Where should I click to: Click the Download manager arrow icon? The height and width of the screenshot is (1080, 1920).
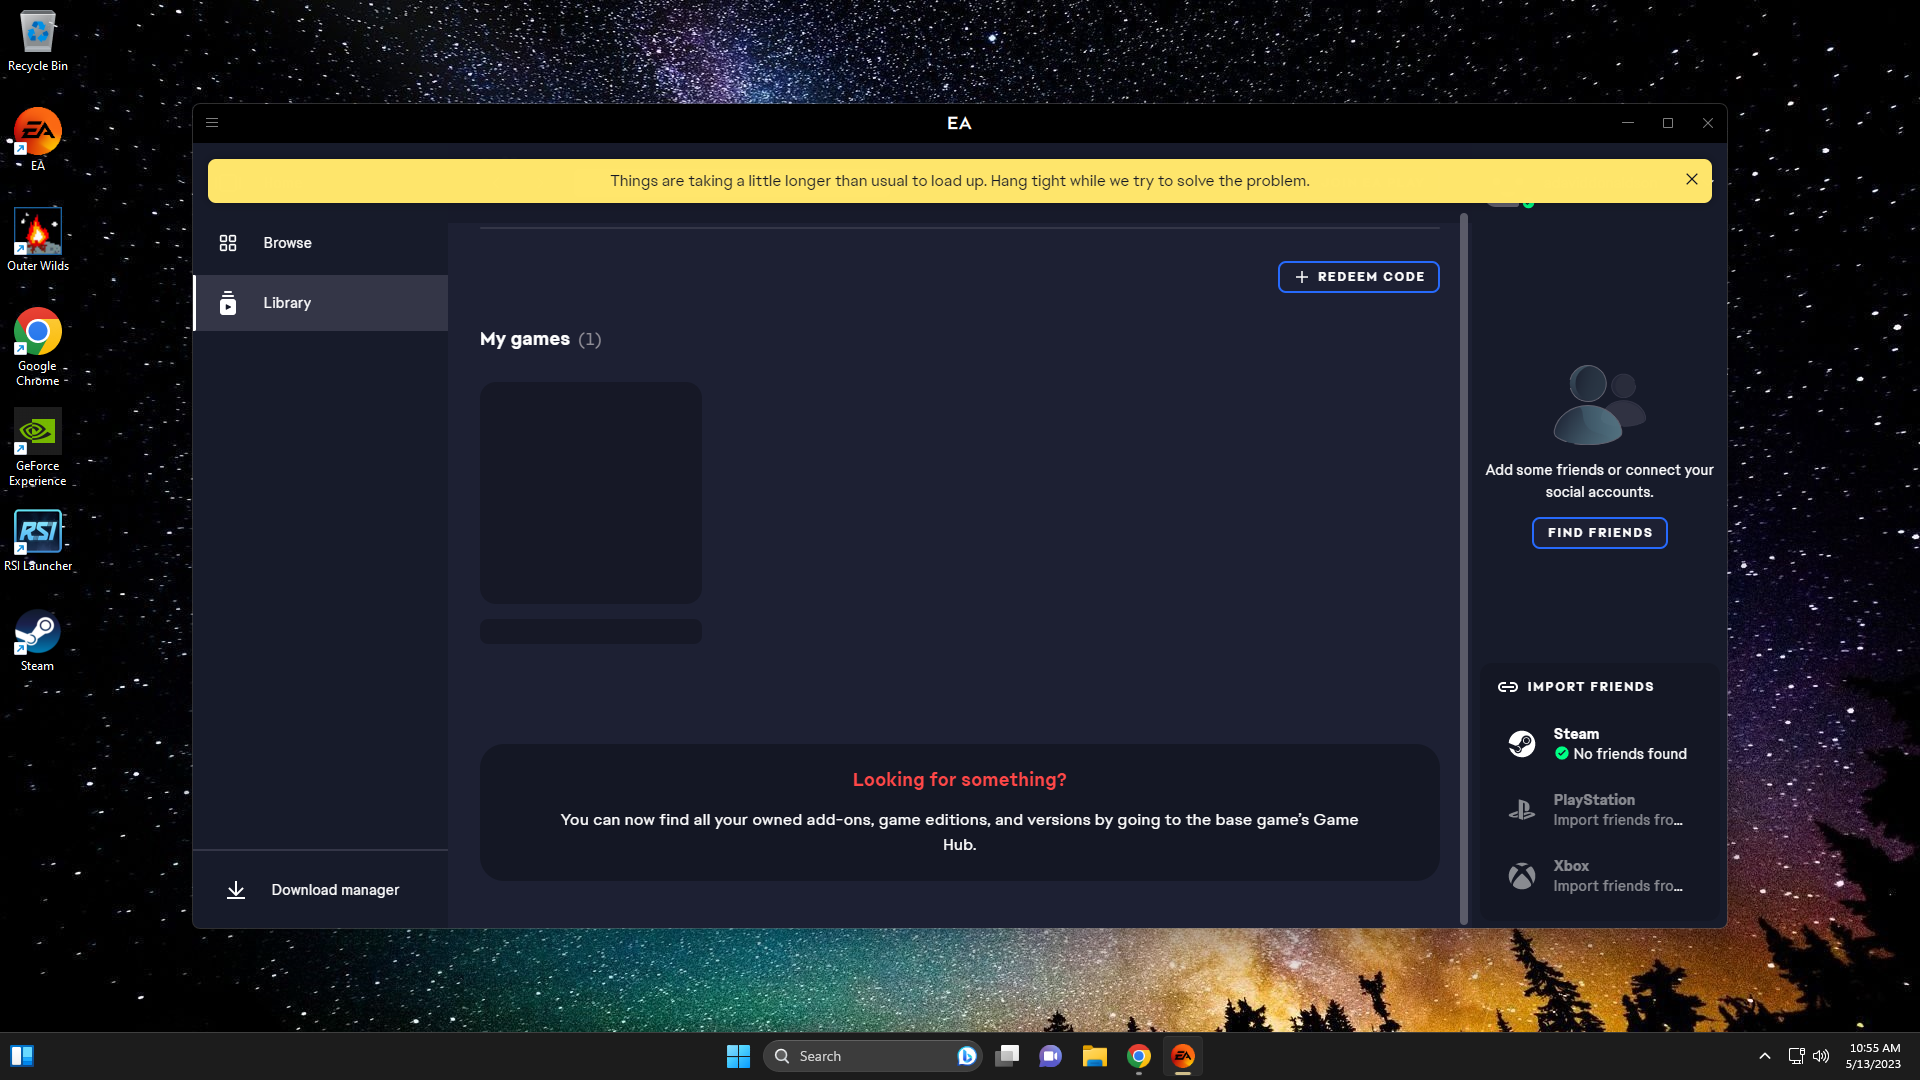click(236, 890)
